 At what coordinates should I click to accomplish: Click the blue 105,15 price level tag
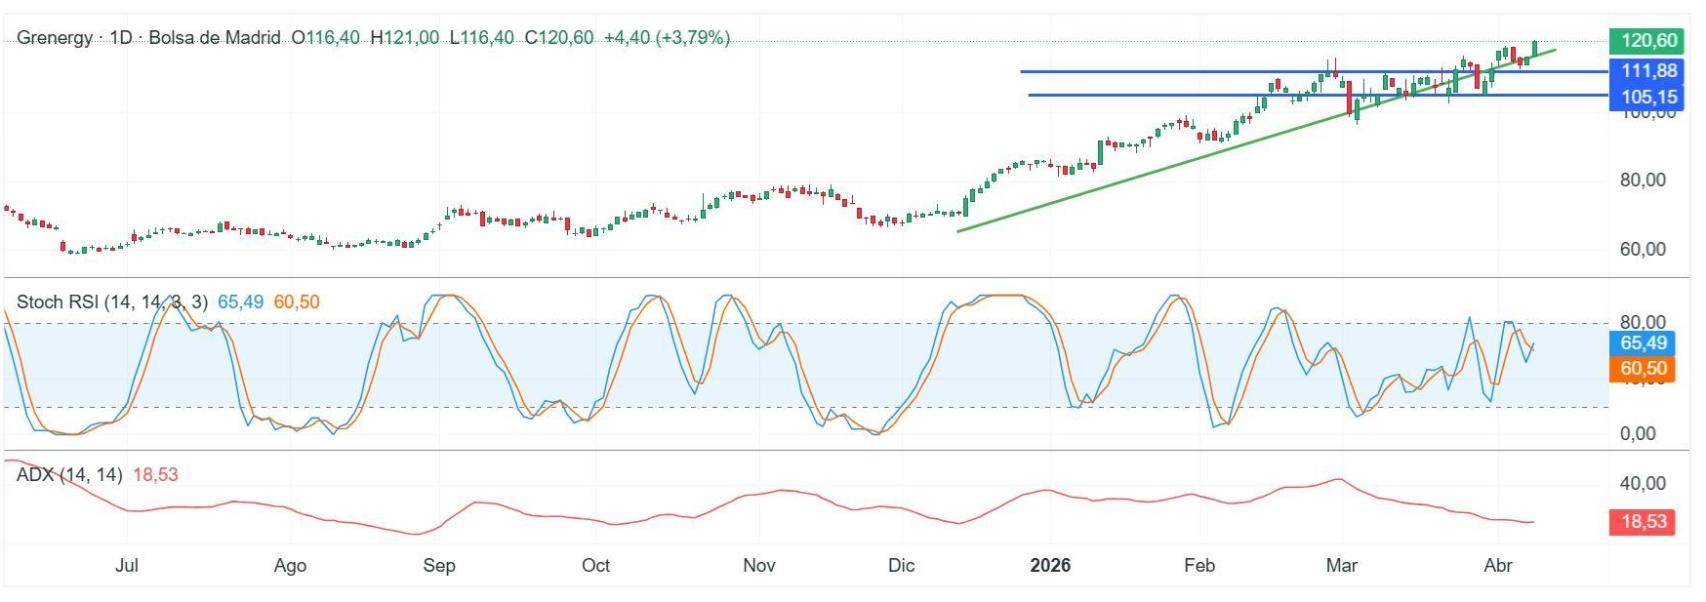click(x=1648, y=97)
